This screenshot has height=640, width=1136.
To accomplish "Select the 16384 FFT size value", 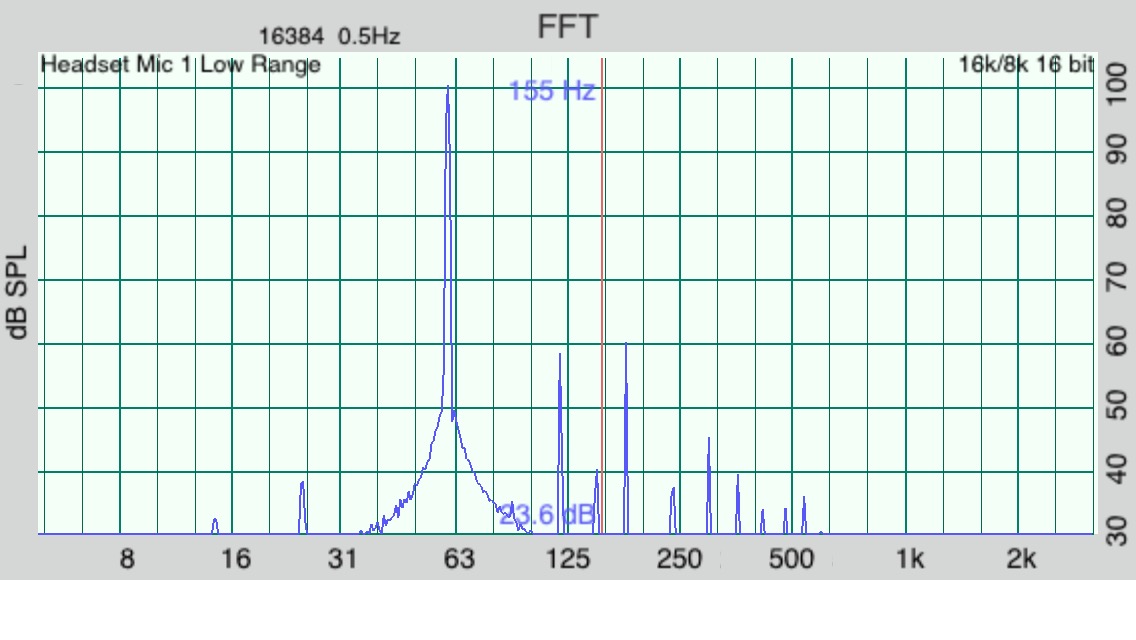I will (291, 36).
